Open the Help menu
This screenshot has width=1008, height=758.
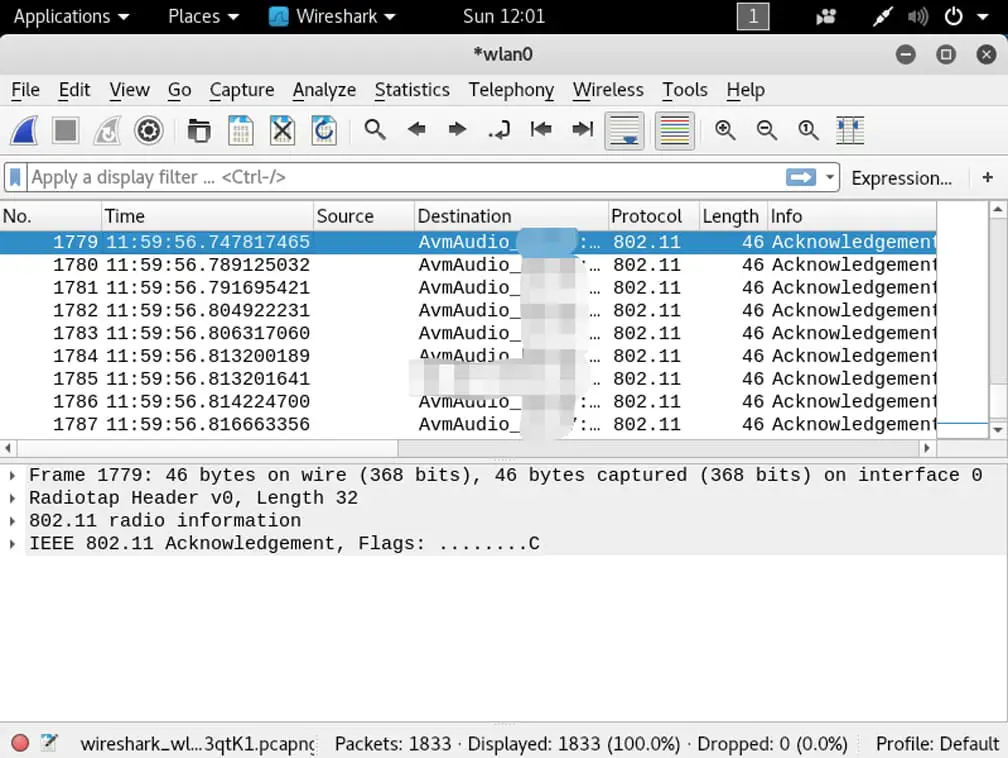[746, 90]
